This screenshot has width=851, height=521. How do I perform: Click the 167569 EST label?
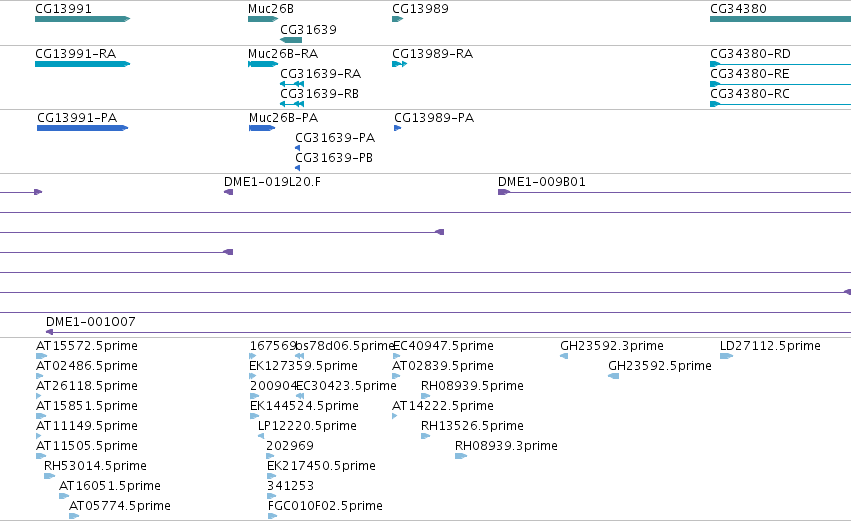pyautogui.click(x=272, y=346)
